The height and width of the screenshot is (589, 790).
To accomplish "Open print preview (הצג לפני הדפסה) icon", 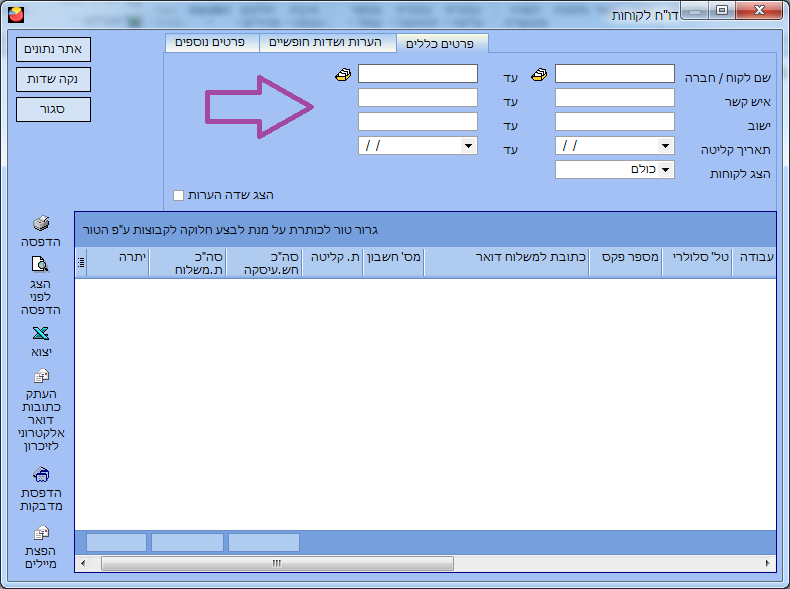I will [41, 265].
